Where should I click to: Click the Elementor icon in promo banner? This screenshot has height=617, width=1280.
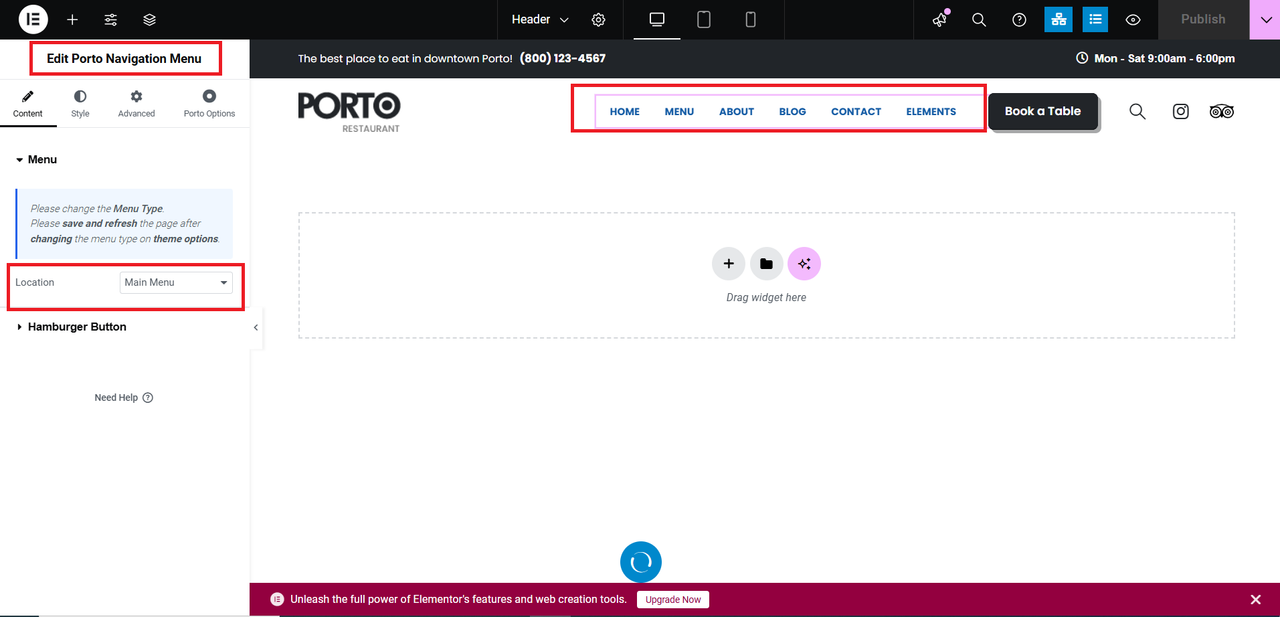(277, 600)
